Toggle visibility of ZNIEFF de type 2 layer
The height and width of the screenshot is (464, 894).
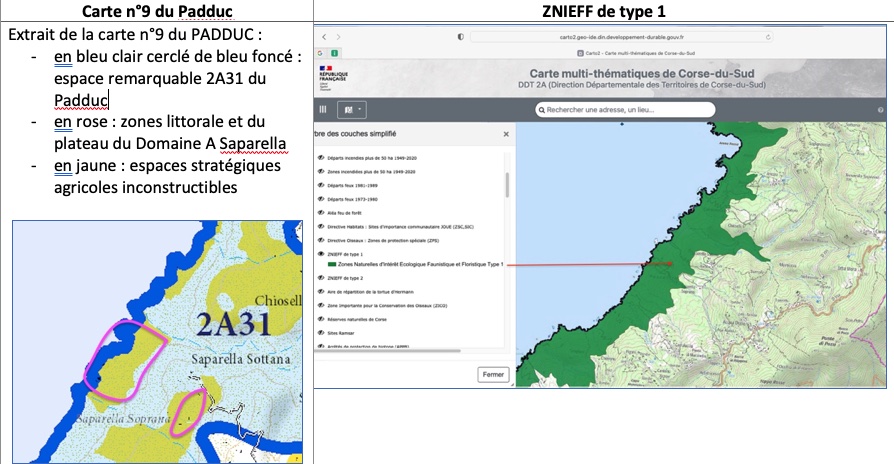click(321, 277)
